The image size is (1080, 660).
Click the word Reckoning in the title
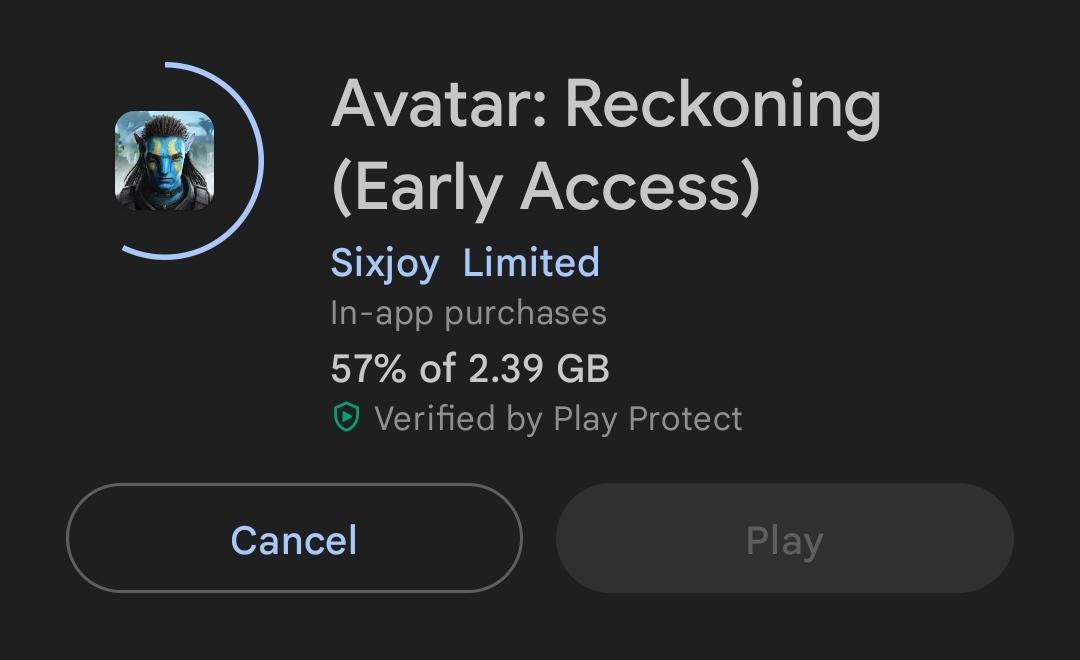(723, 104)
